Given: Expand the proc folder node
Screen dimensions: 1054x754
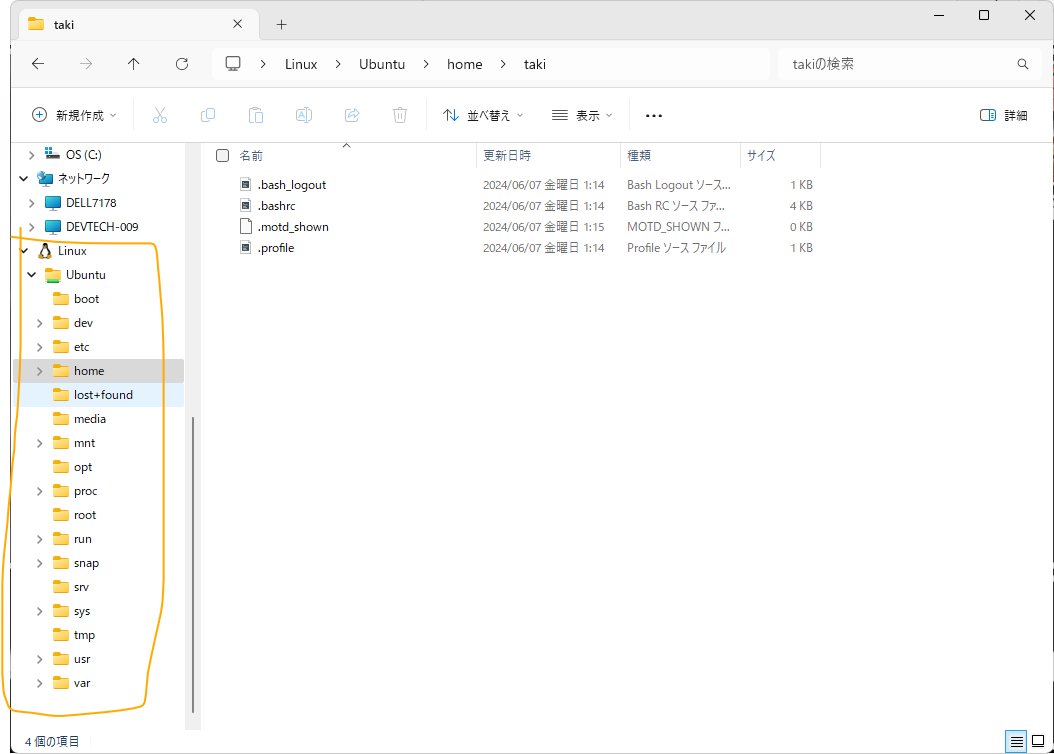Looking at the screenshot, I should [x=40, y=491].
